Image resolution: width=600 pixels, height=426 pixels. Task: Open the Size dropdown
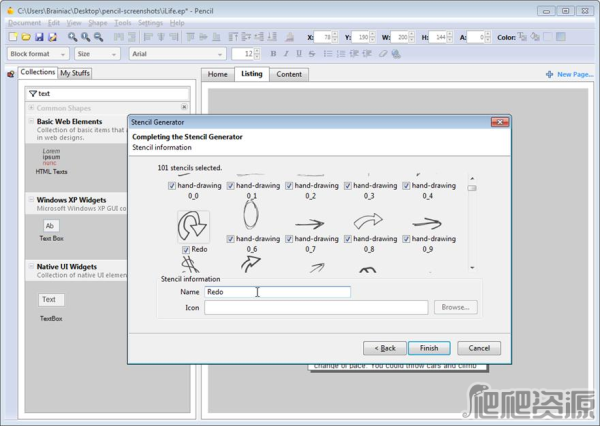pos(96,54)
